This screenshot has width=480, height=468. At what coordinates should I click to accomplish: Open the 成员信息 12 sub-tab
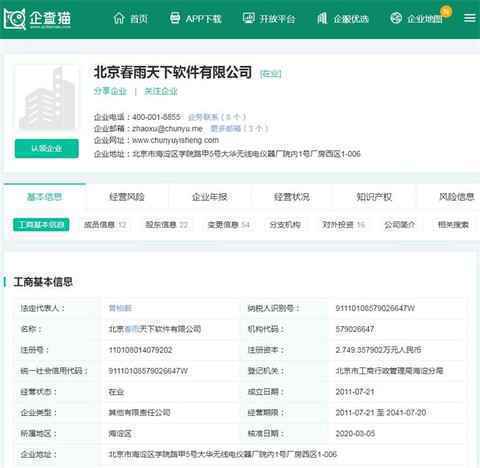[105, 225]
